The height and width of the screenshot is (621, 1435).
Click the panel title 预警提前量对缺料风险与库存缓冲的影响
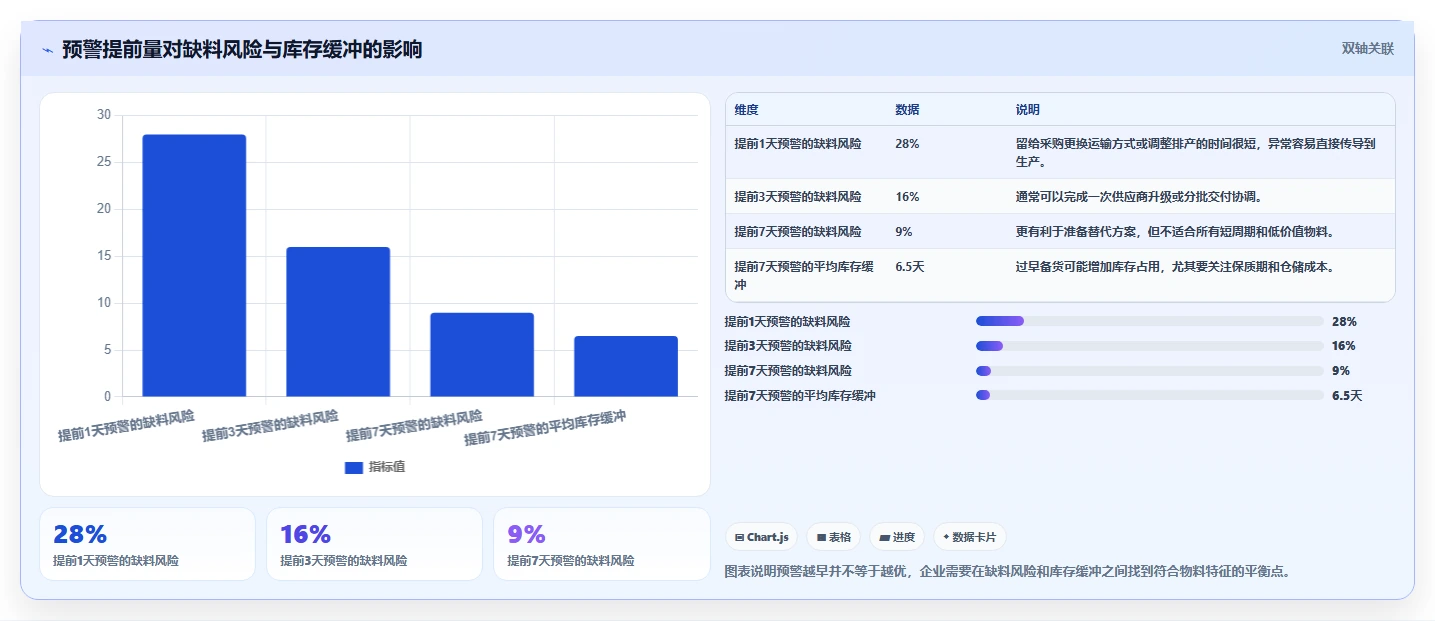pos(242,49)
